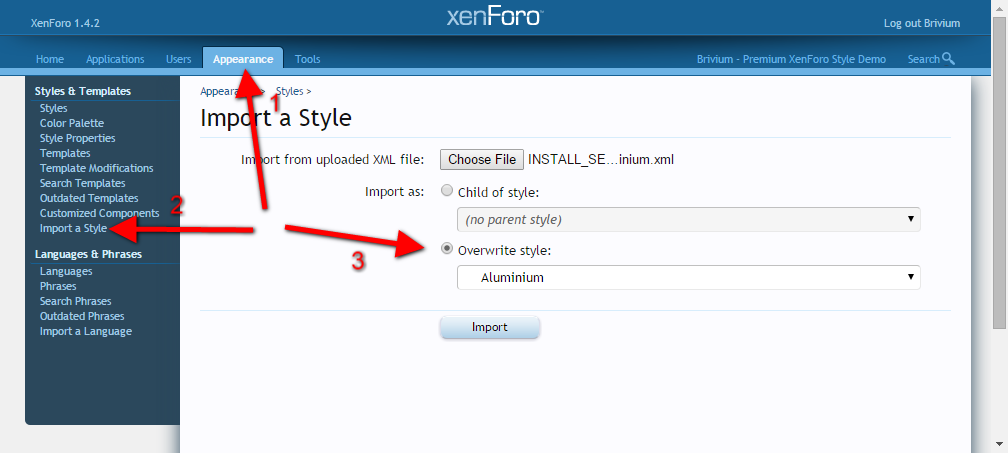Click the Styles & Templates section heading
Image resolution: width=1008 pixels, height=453 pixels.
click(x=82, y=91)
